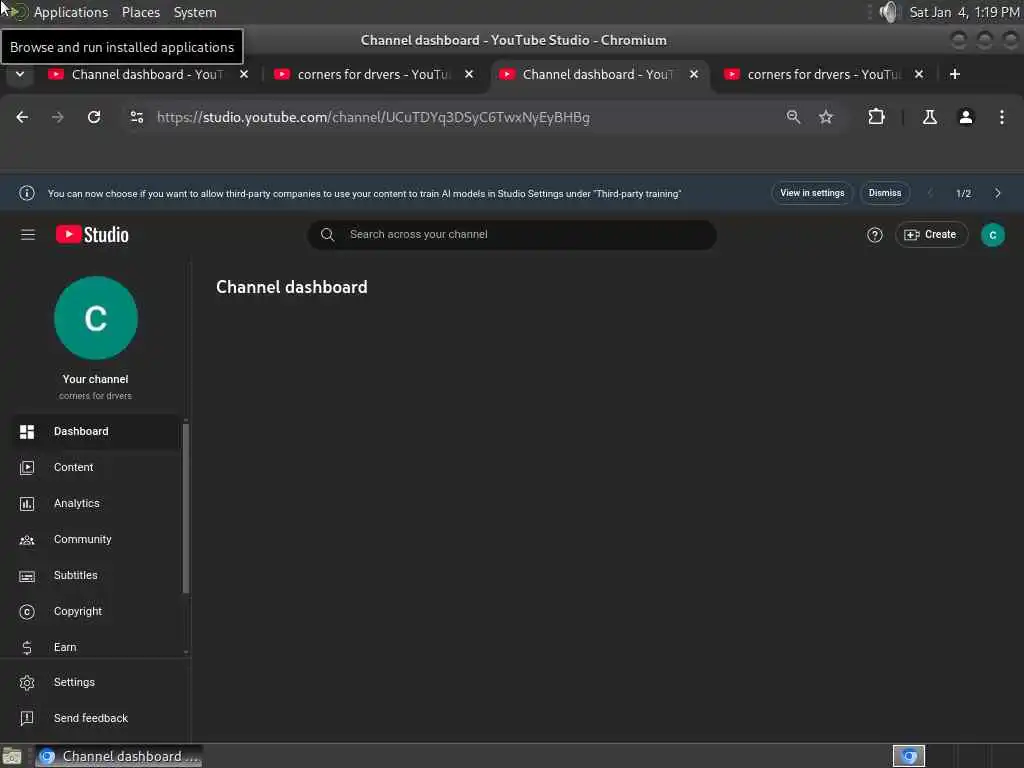Image resolution: width=1024 pixels, height=768 pixels.
Task: Open the Analytics section icon
Action: click(27, 504)
